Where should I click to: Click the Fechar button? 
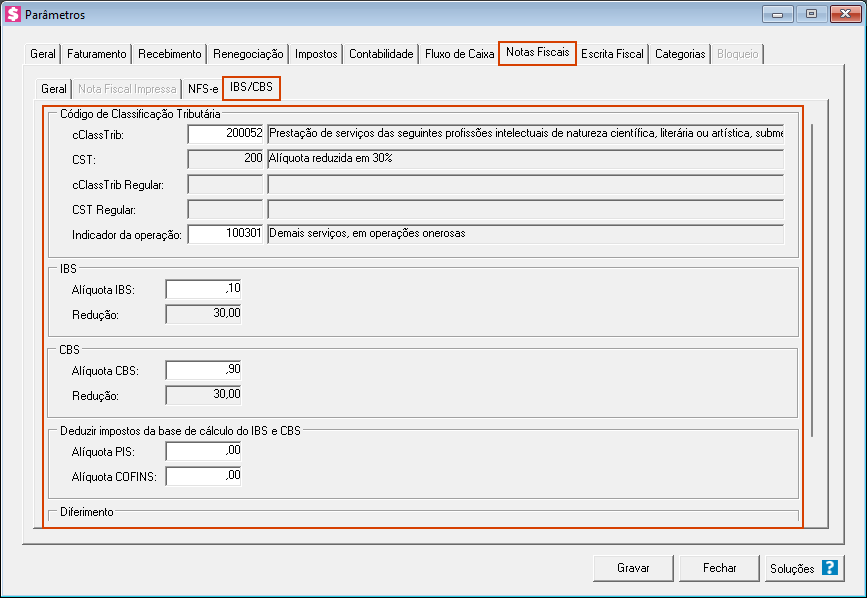coord(719,568)
